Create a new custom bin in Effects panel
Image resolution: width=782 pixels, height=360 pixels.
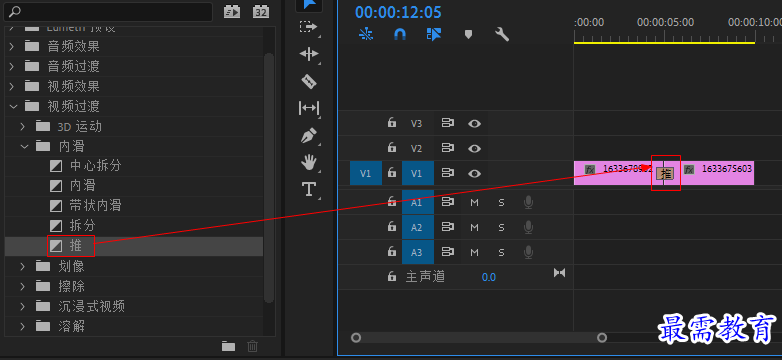coord(228,346)
